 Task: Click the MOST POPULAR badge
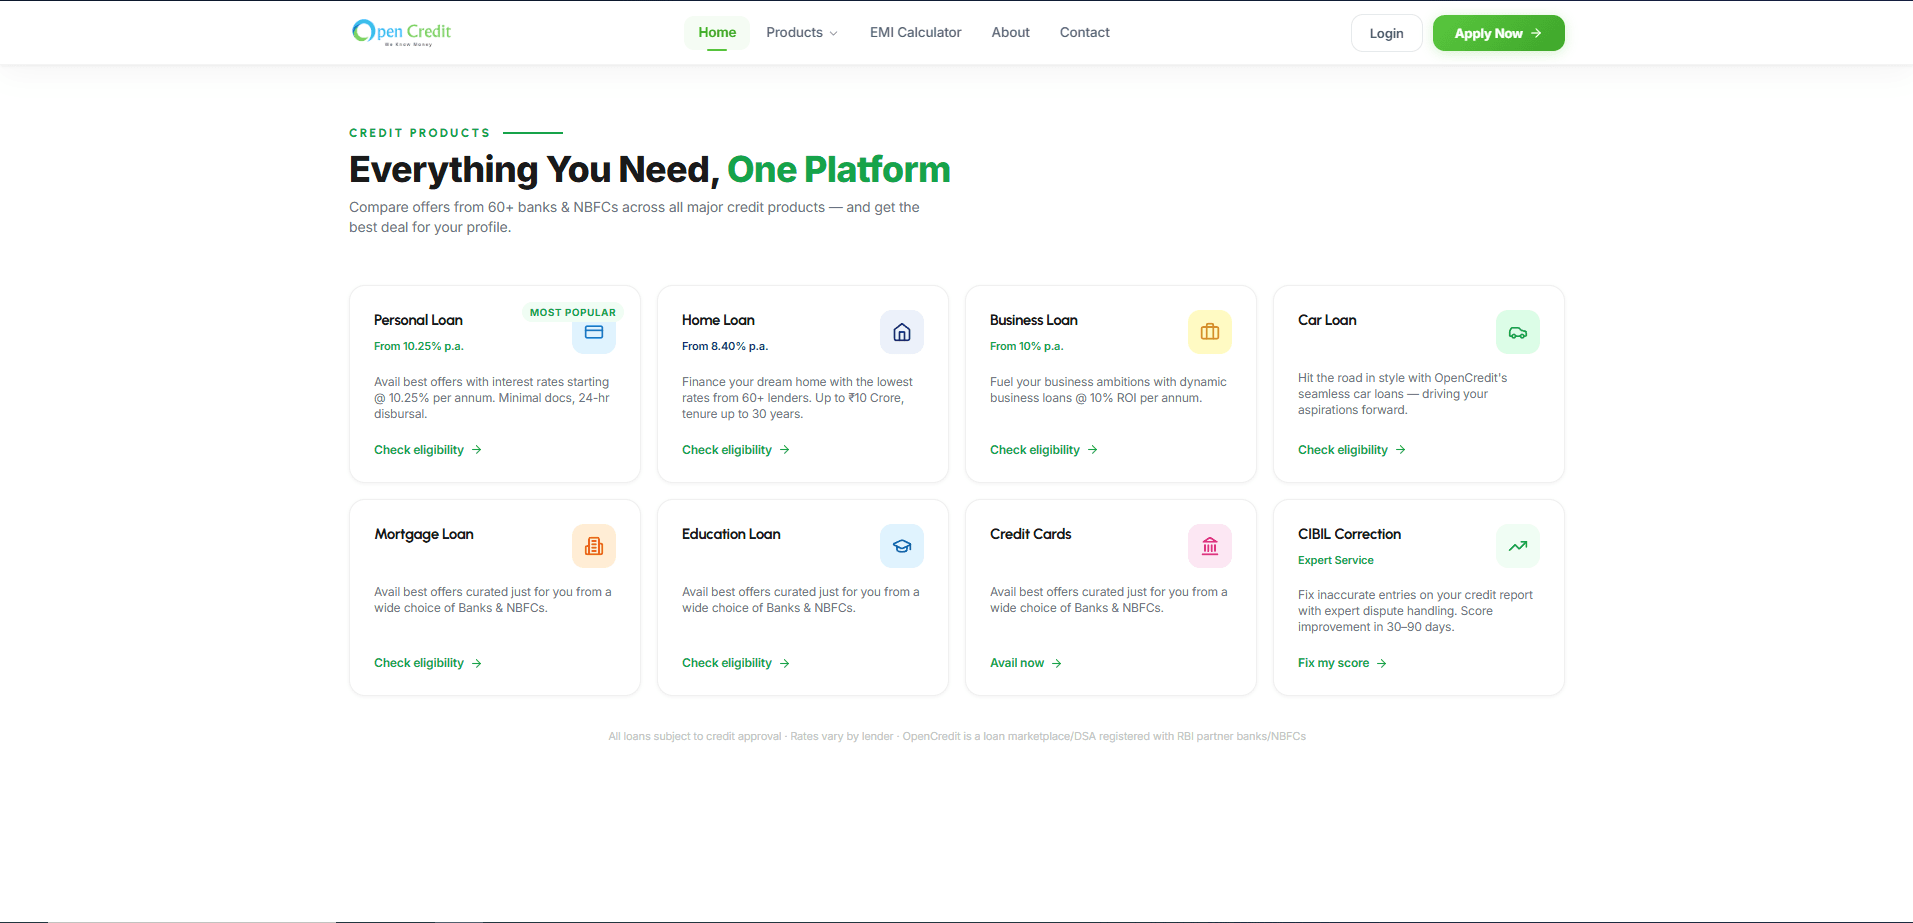[573, 312]
